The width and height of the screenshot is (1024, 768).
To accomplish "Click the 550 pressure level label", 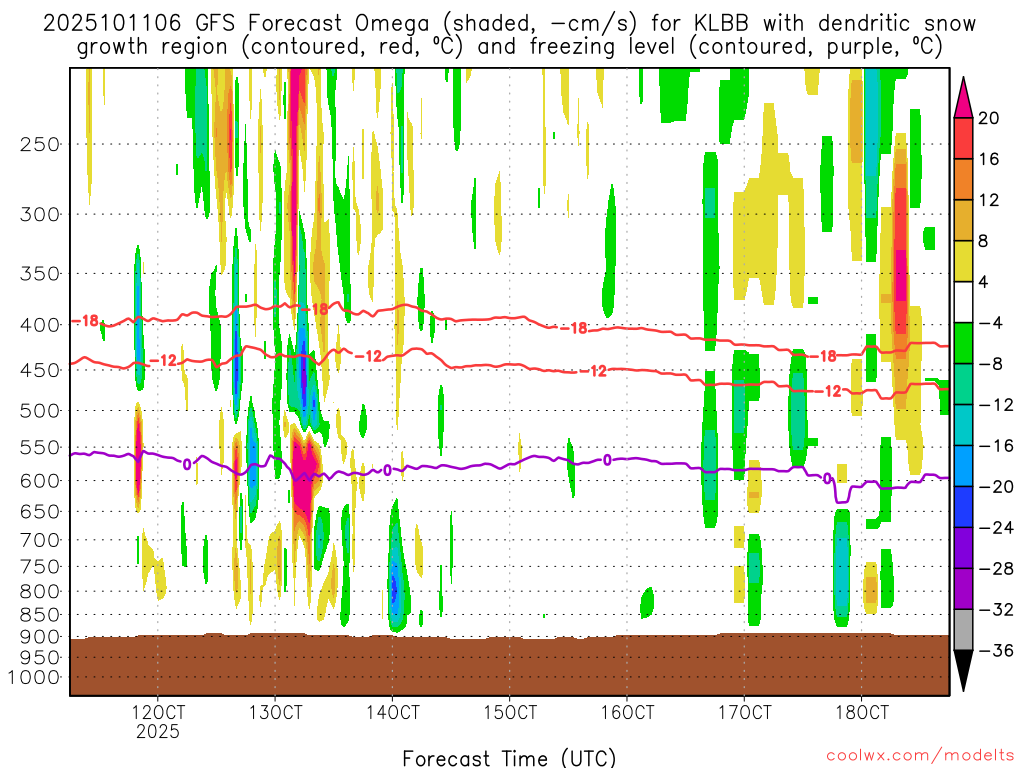I will coord(40,448).
